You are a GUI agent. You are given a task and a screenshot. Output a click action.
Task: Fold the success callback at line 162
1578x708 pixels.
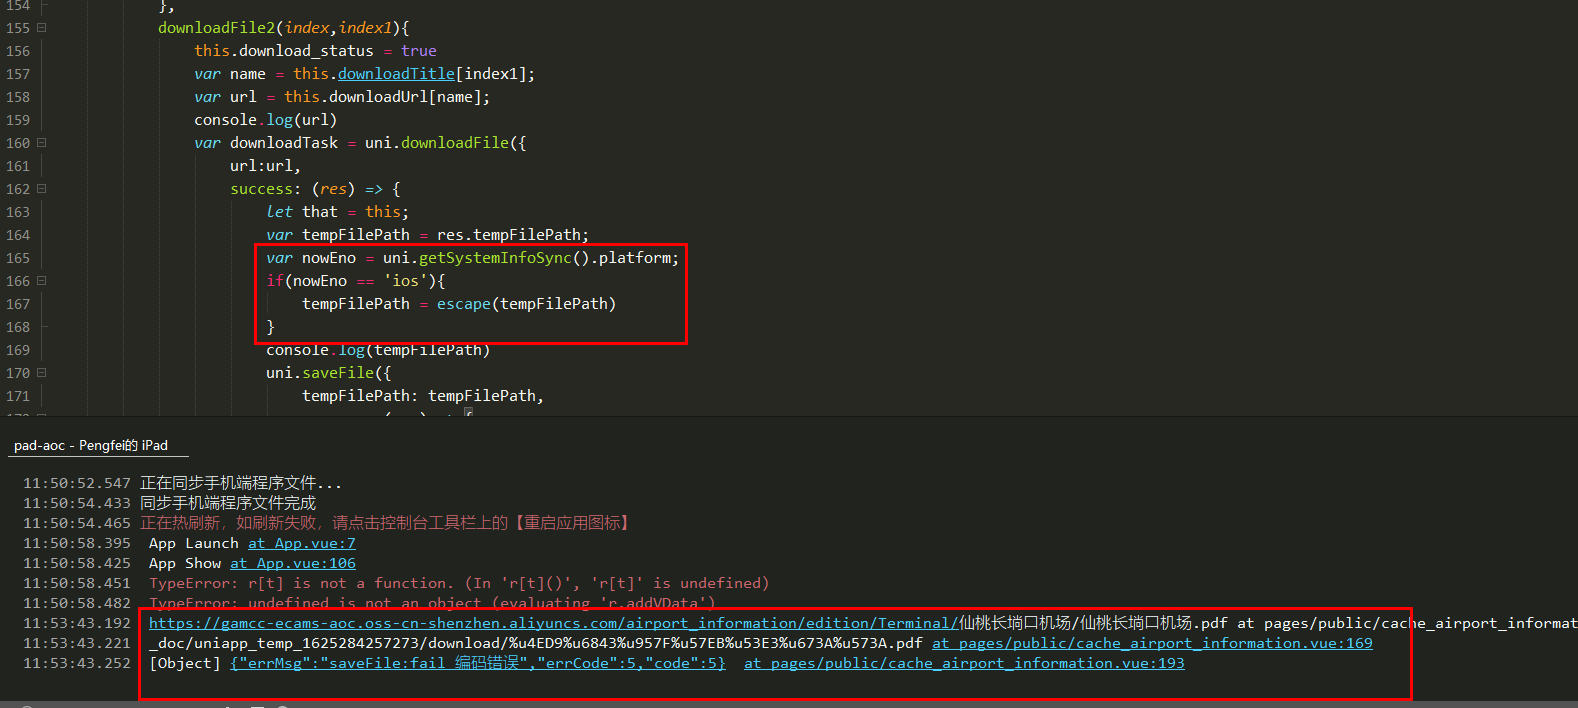[42, 189]
